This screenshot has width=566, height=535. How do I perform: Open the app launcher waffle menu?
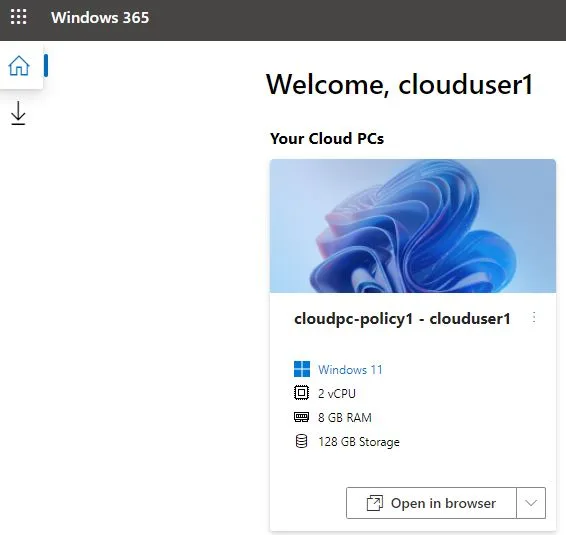18,17
